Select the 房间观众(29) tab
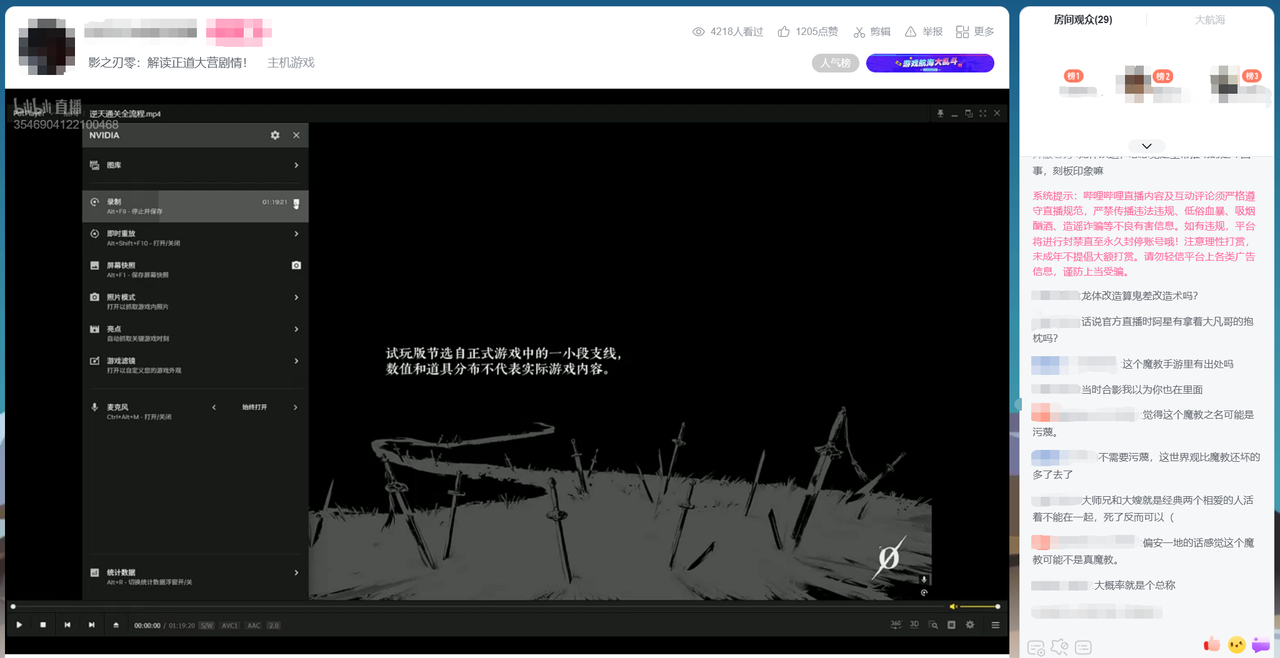 [1083, 20]
